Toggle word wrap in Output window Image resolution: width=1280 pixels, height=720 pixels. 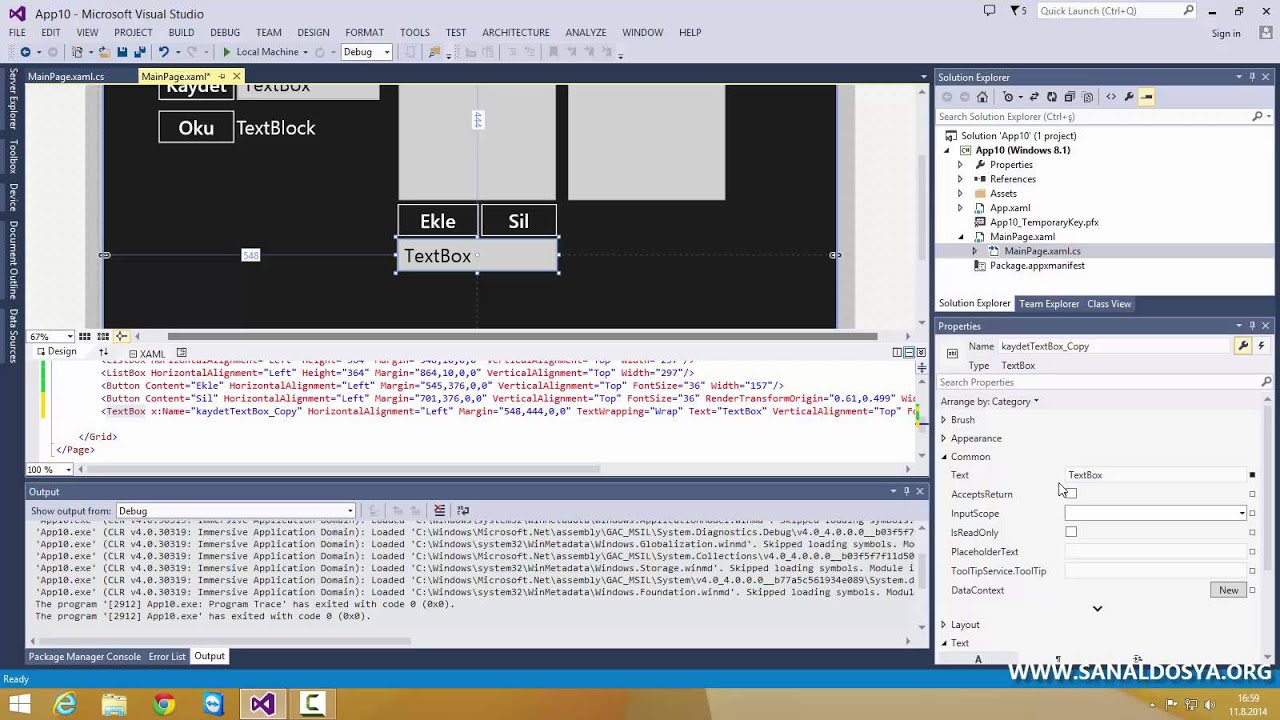pyautogui.click(x=462, y=511)
